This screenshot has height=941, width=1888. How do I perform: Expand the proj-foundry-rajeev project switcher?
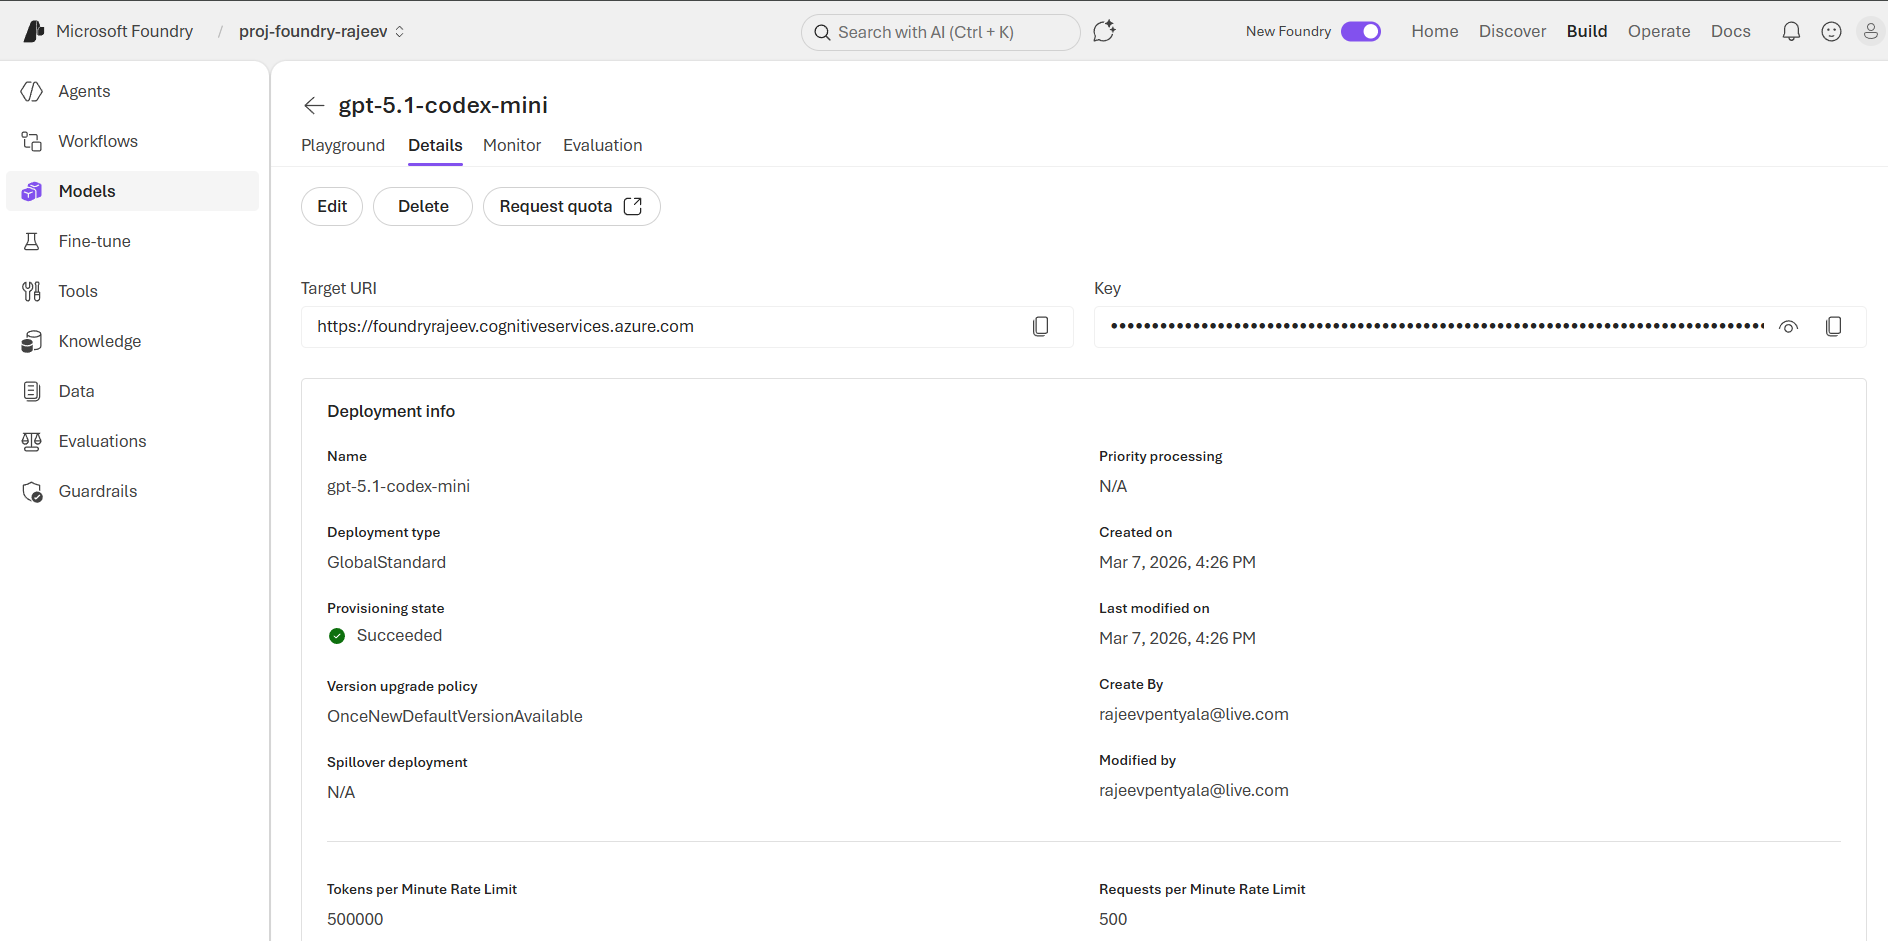(x=321, y=32)
